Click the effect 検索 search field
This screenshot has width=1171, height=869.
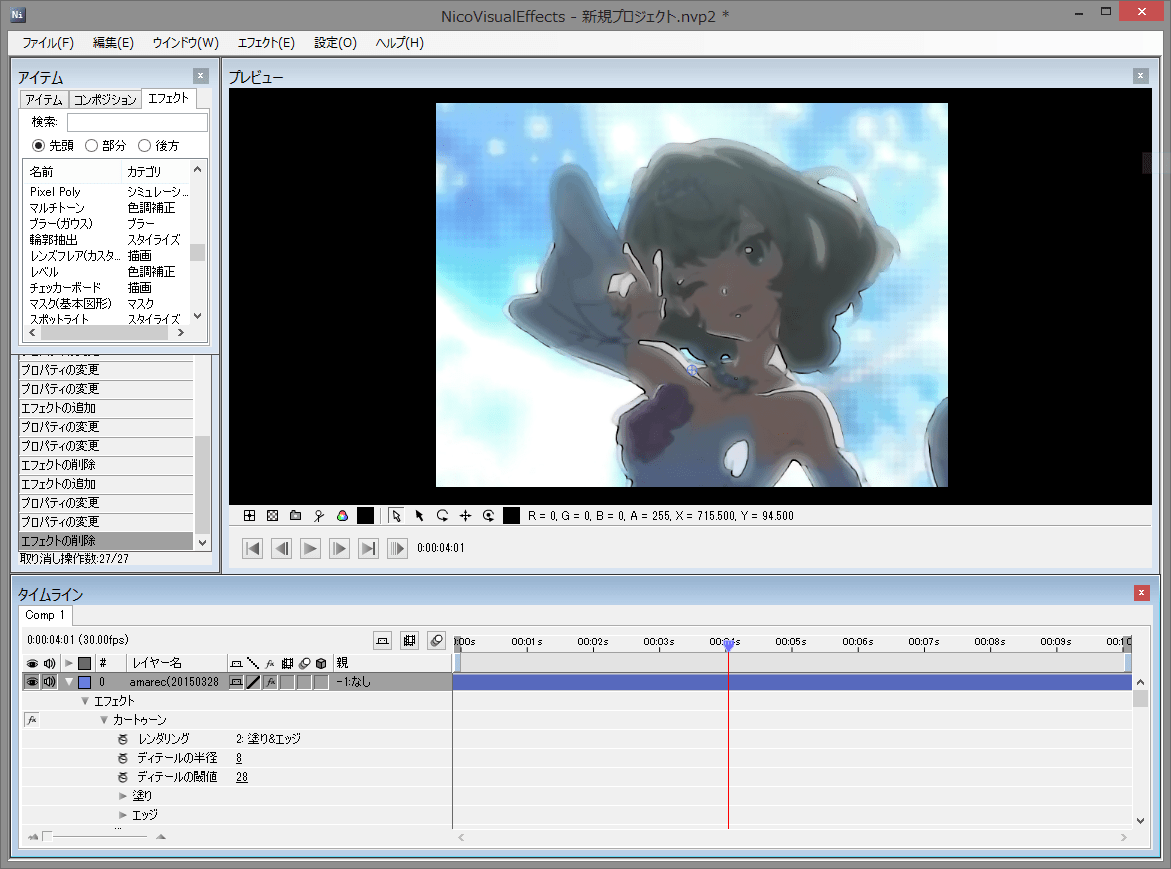click(137, 122)
